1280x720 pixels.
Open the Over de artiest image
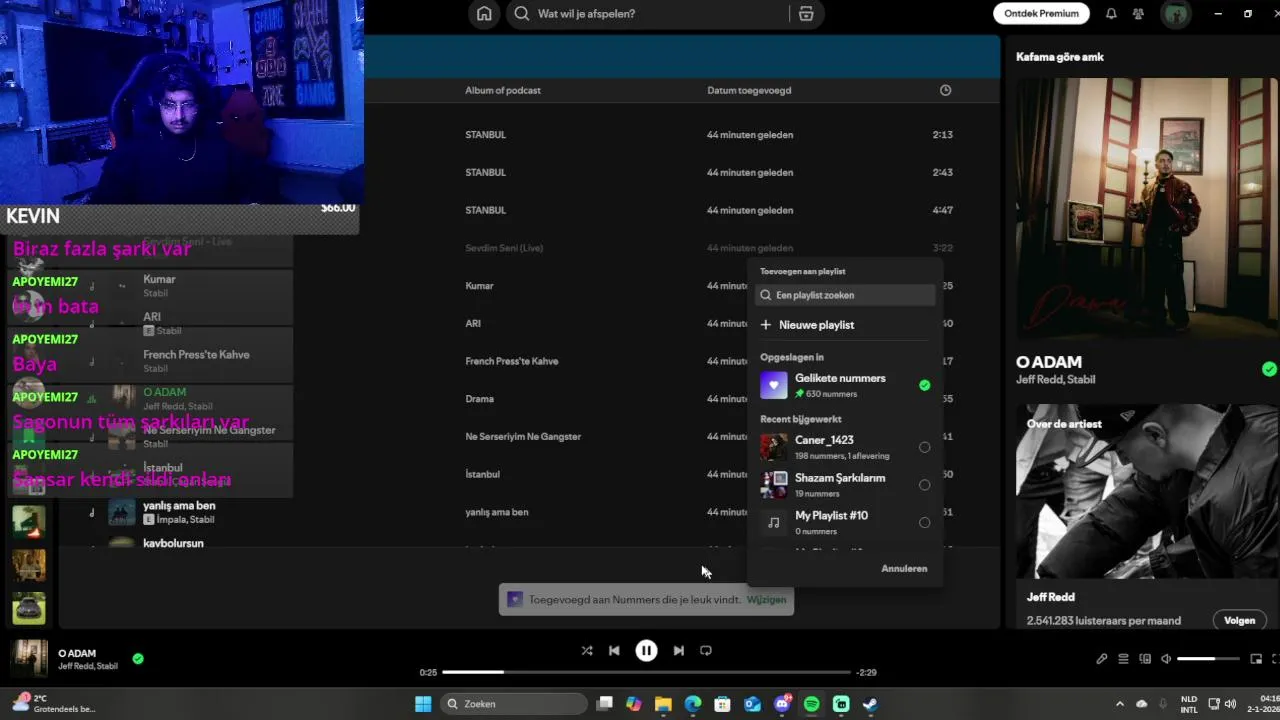[x=1147, y=493]
